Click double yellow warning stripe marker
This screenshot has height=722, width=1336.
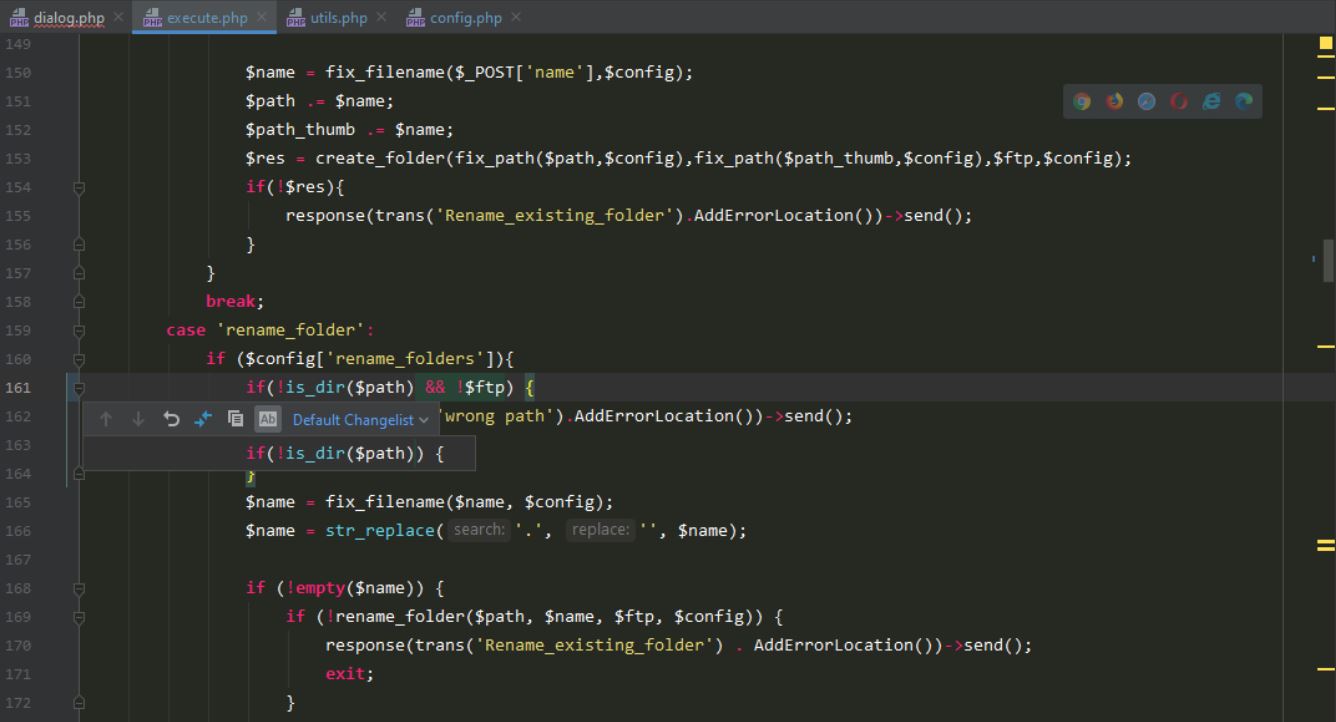pos(1326,545)
